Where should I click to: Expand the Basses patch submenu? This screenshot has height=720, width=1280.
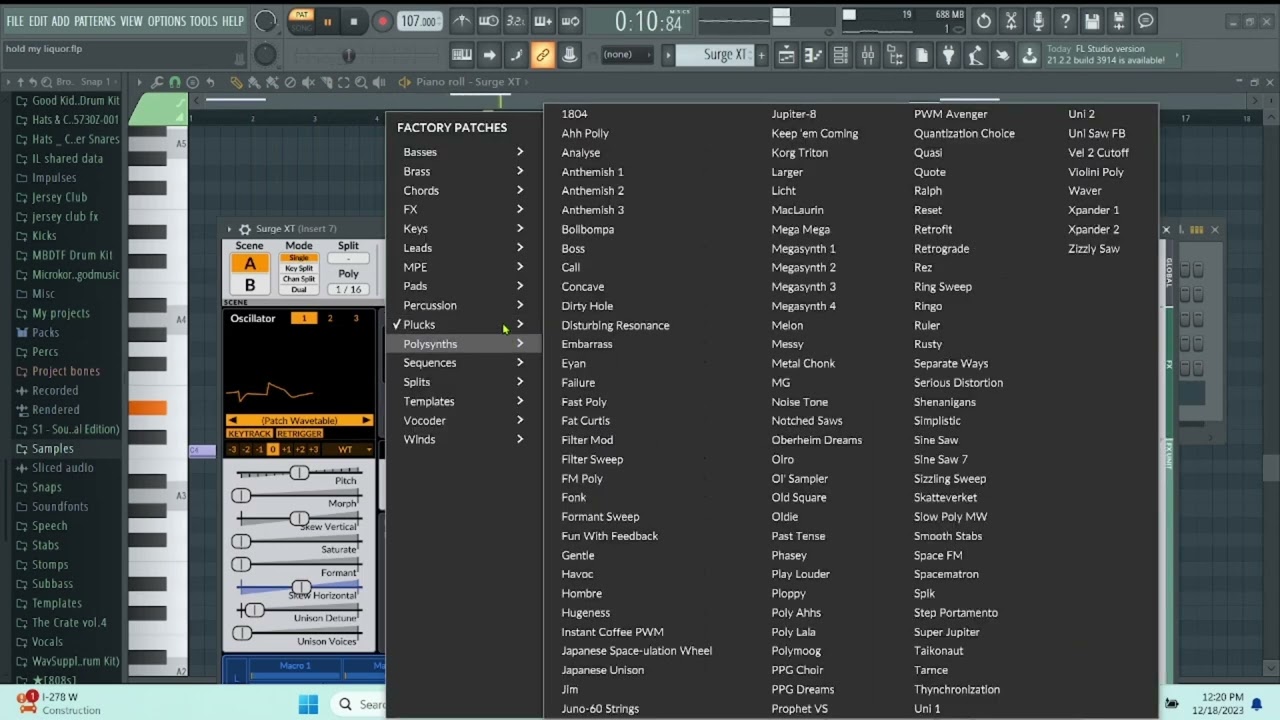pyautogui.click(x=463, y=152)
